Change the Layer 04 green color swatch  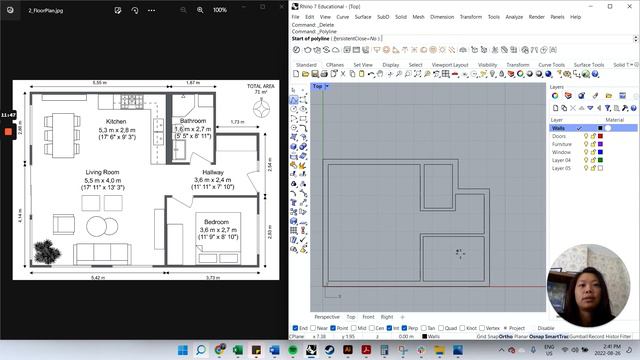coord(600,160)
